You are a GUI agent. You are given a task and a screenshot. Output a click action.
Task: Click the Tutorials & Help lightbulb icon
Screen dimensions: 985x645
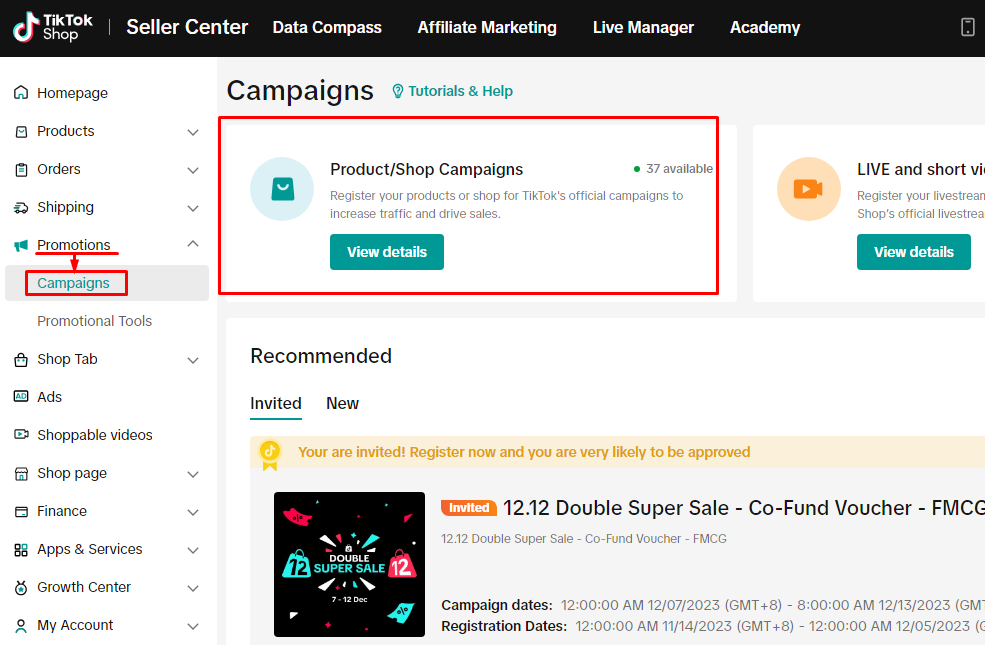pos(398,92)
